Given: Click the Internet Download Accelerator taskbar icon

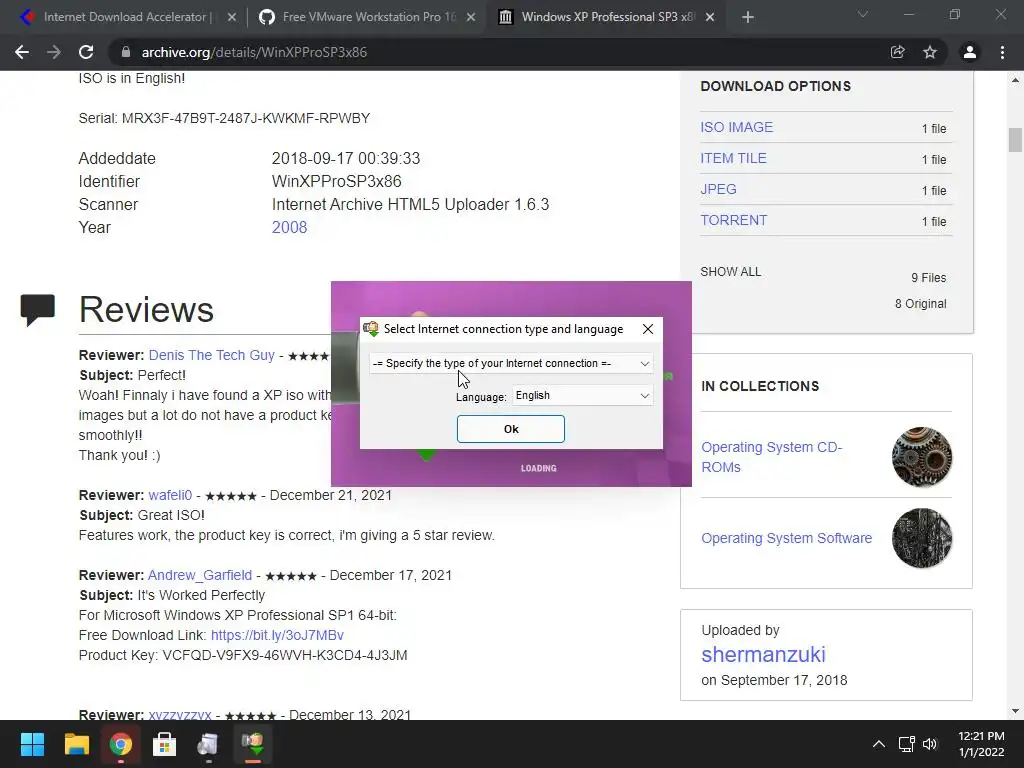Looking at the screenshot, I should tap(253, 744).
